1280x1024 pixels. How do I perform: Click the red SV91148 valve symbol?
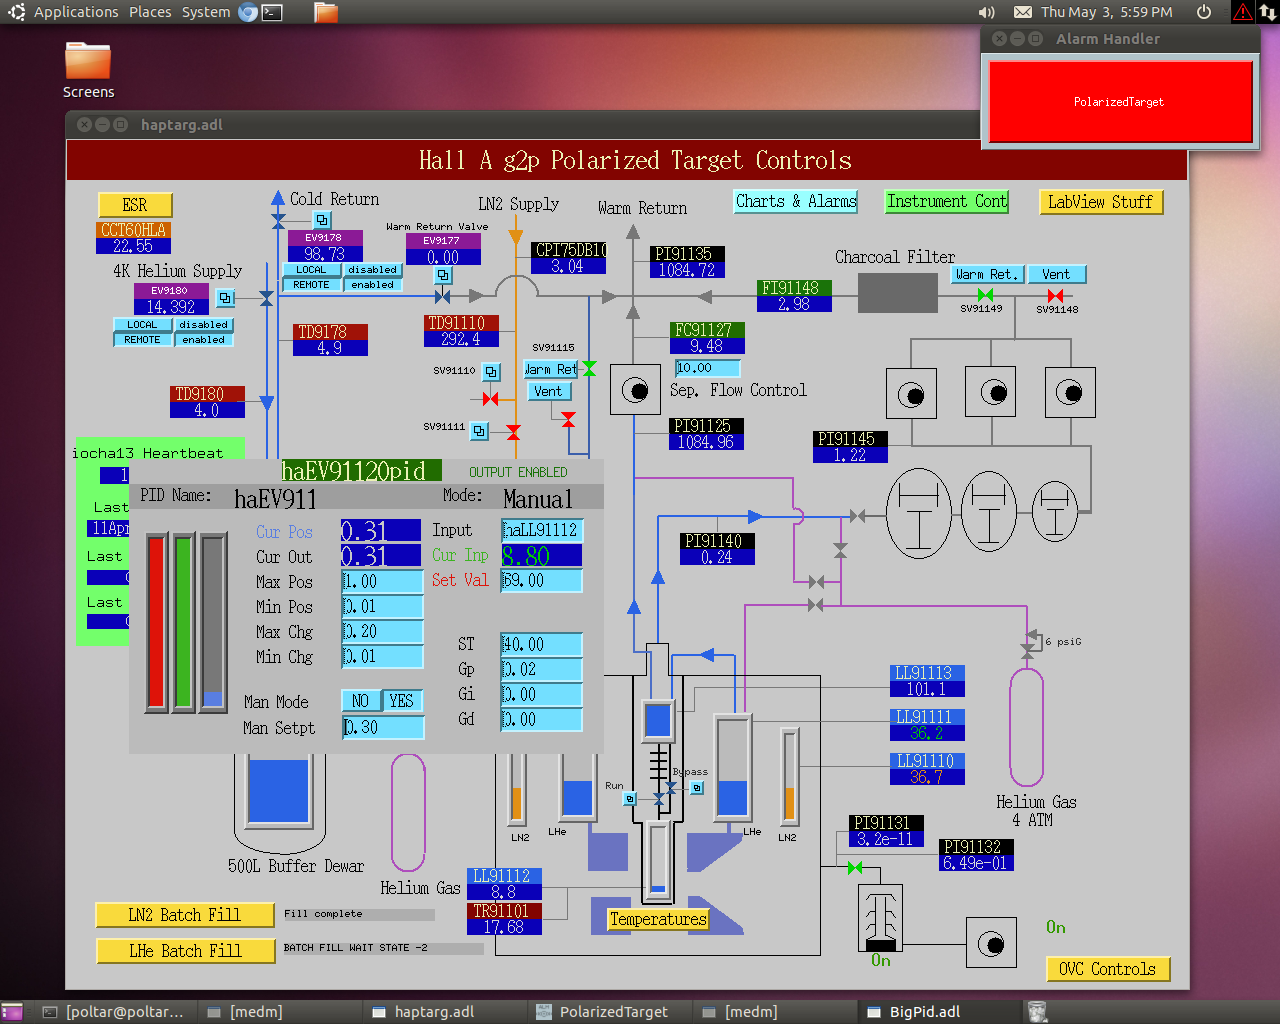click(1055, 295)
